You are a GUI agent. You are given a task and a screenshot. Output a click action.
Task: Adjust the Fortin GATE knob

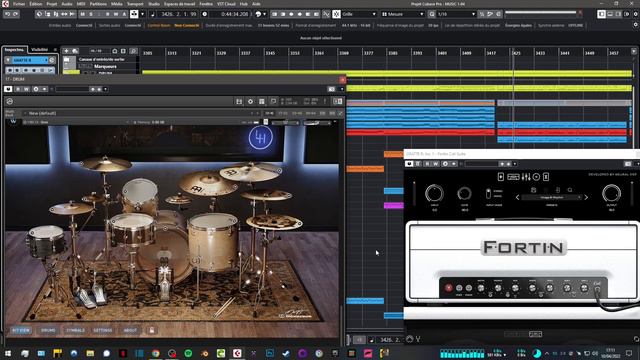(x=464, y=193)
